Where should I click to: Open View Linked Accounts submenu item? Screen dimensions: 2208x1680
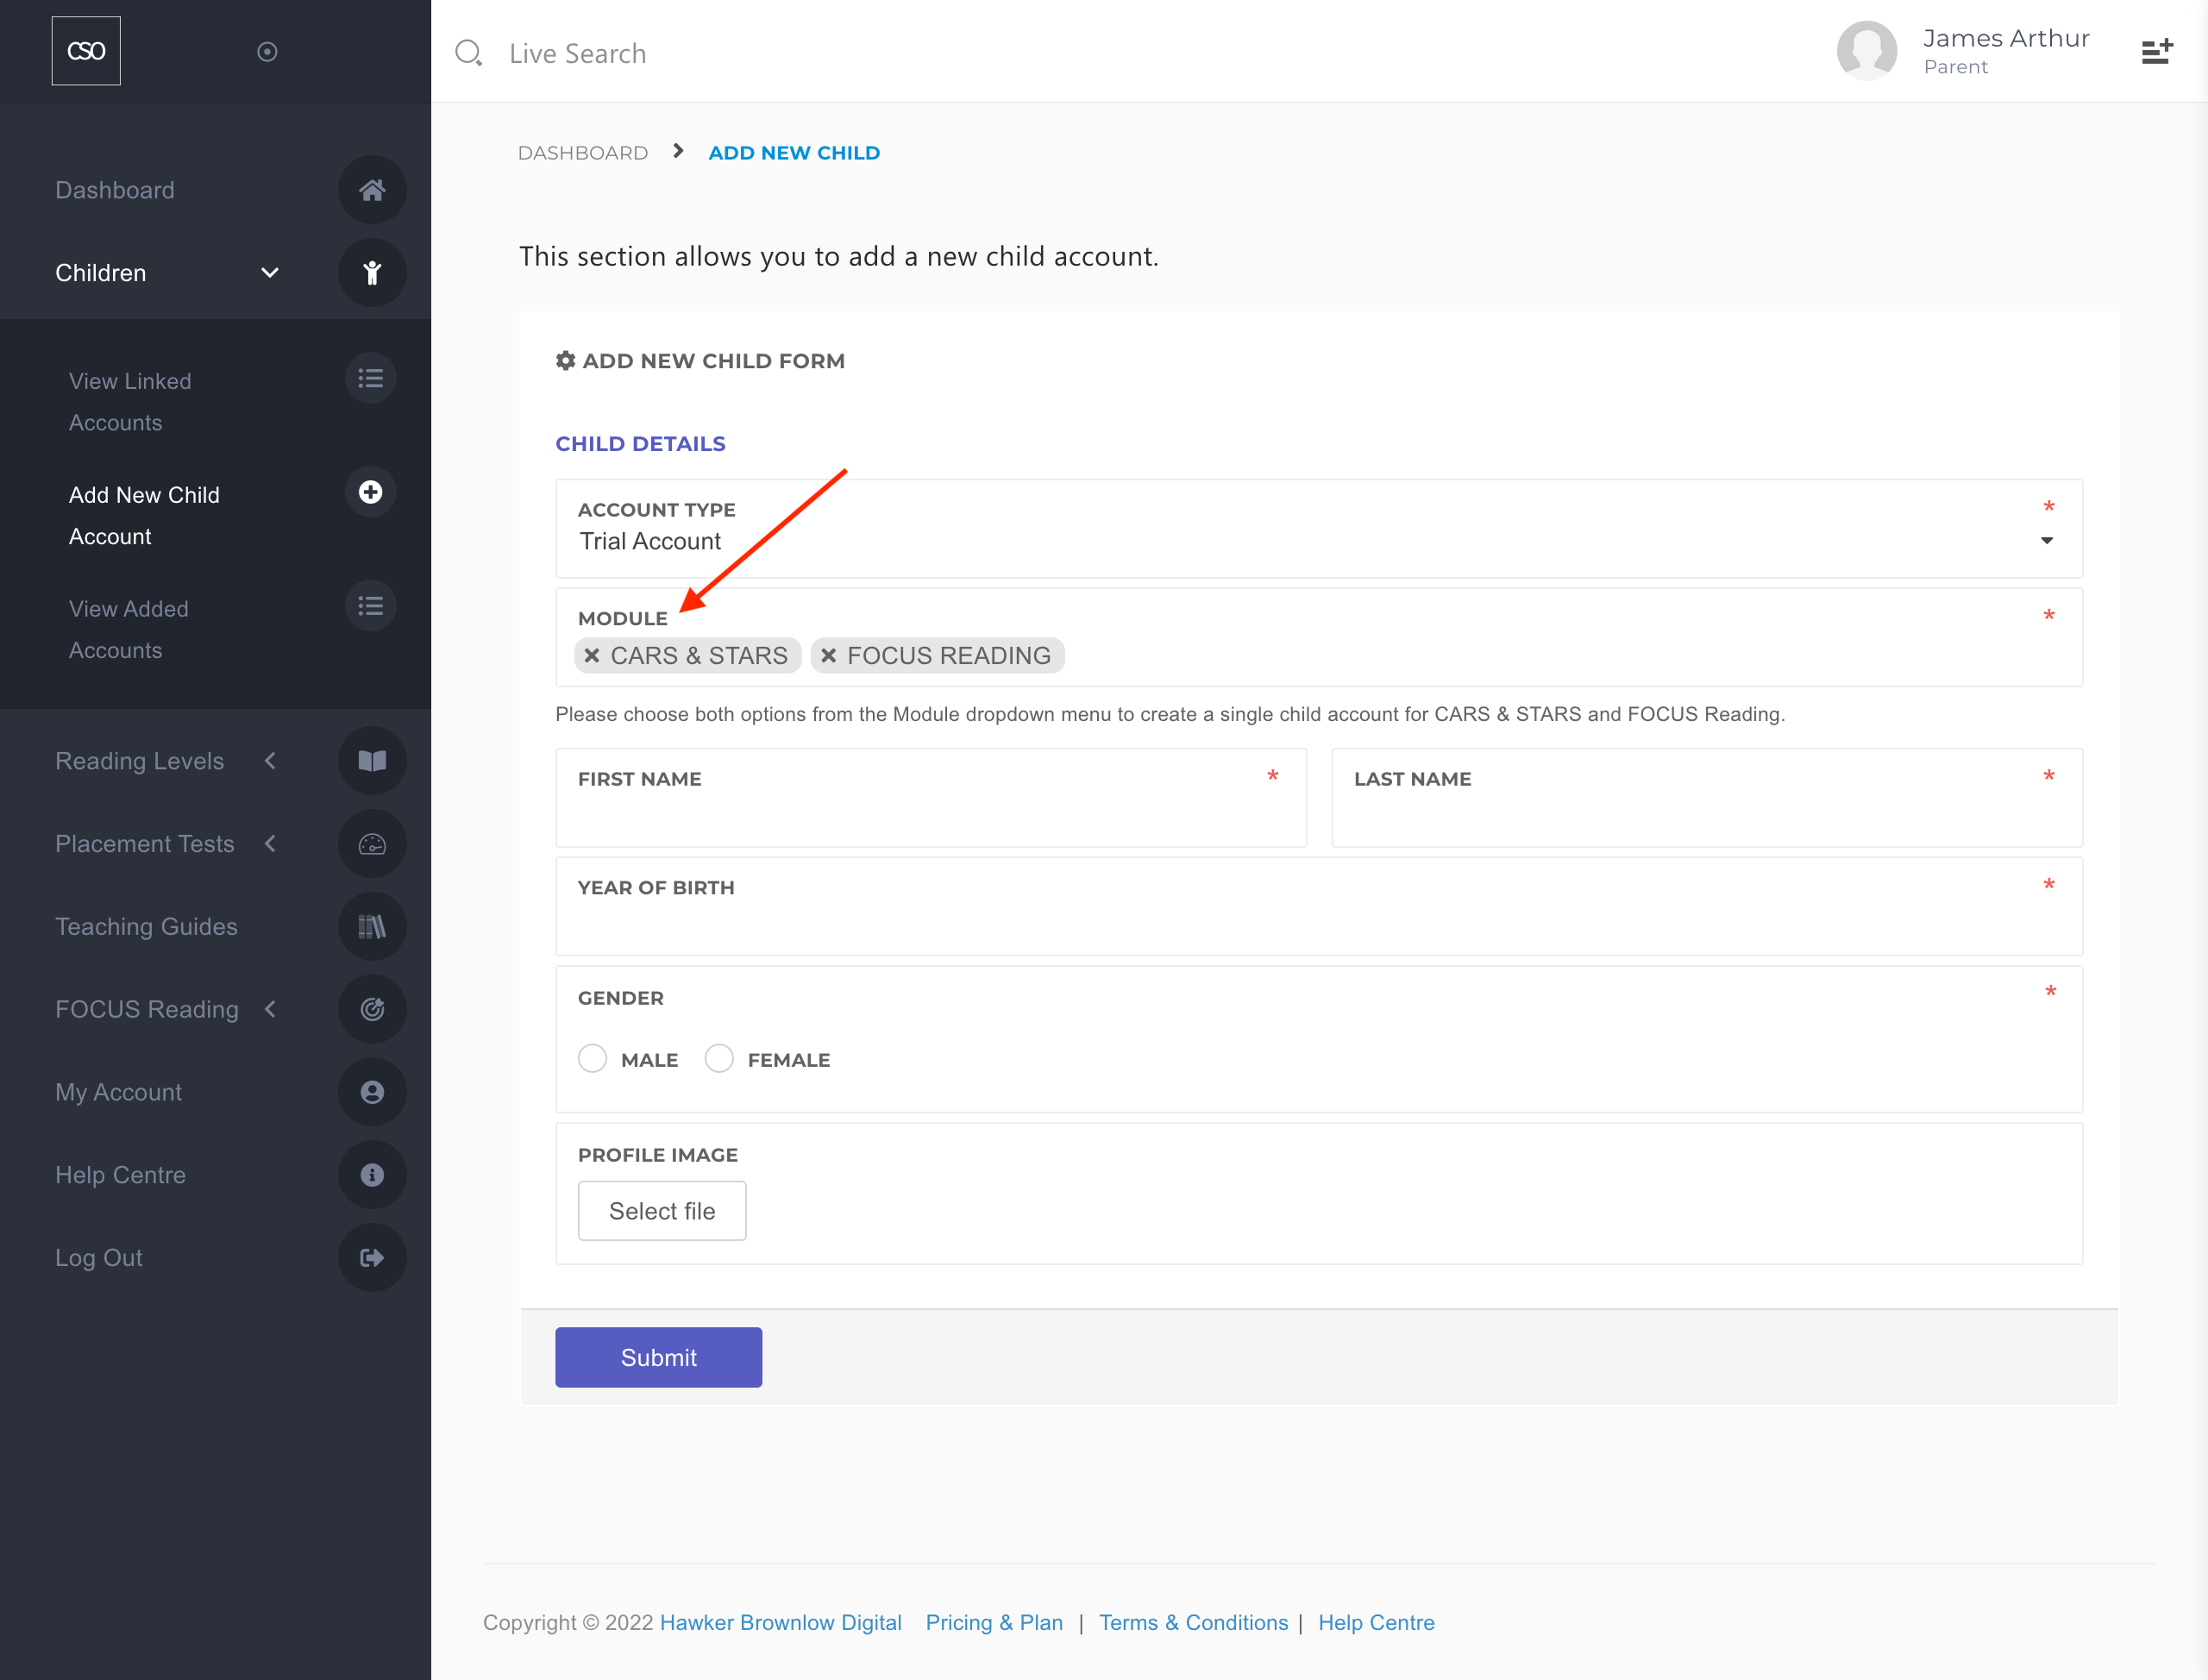130,402
